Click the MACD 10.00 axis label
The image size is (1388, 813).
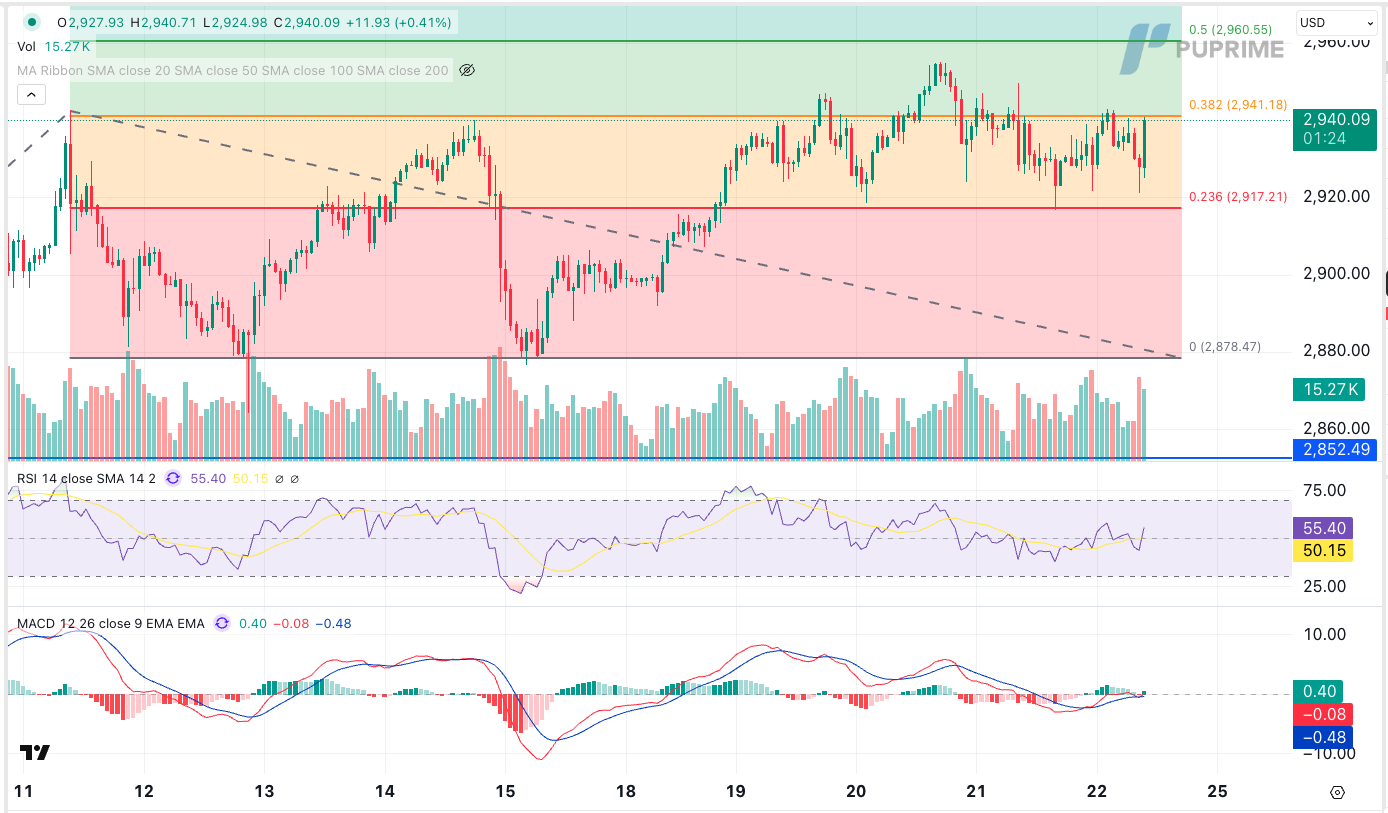pos(1326,634)
